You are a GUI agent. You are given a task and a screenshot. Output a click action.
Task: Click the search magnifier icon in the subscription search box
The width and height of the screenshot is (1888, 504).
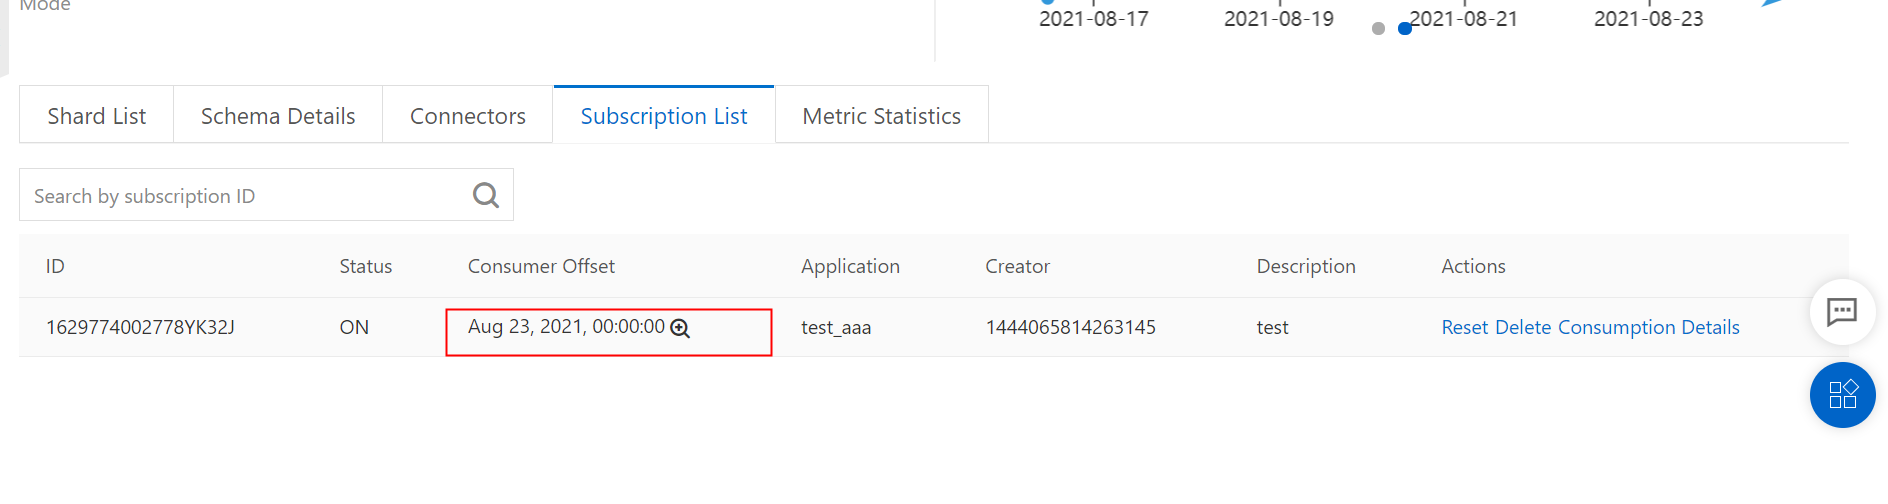tap(486, 195)
